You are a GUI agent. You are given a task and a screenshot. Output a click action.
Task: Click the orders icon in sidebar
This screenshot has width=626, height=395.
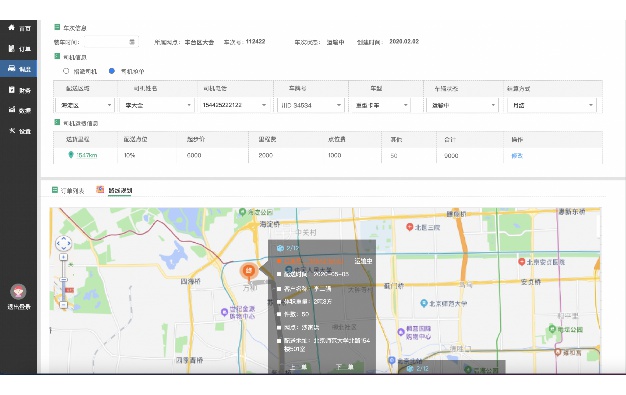pos(12,49)
